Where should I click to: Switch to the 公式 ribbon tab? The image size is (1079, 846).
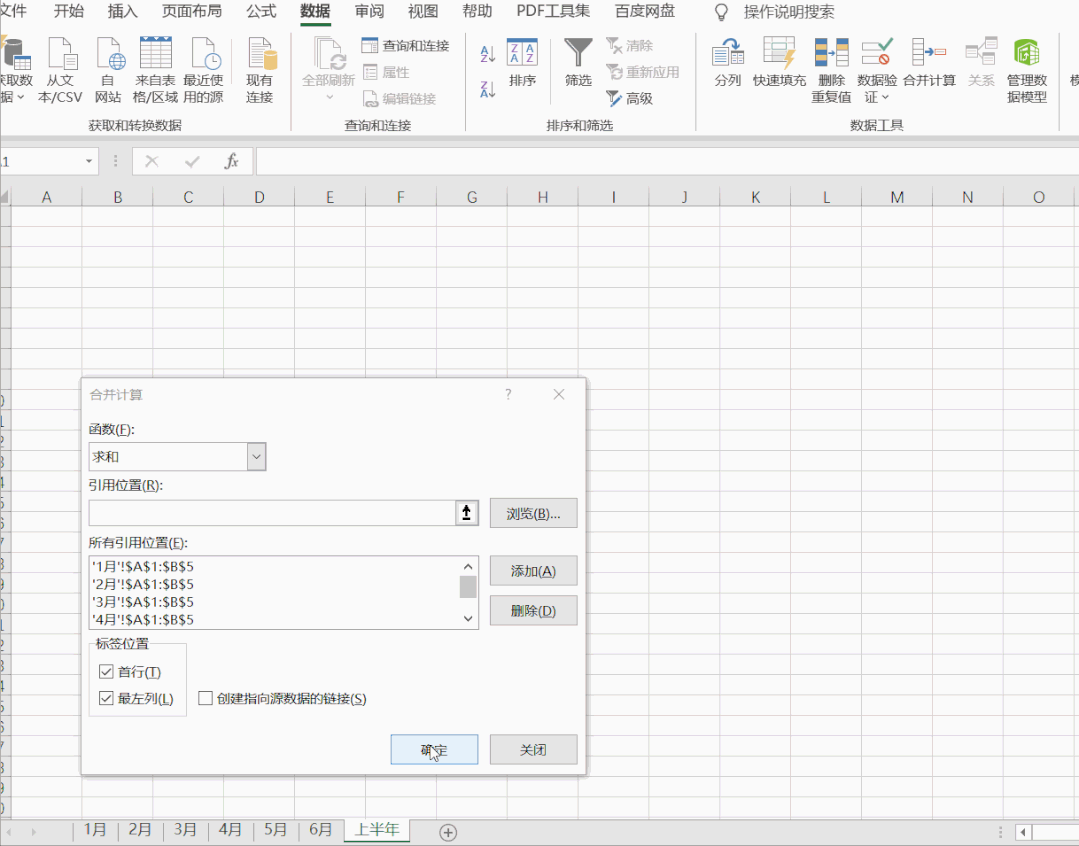click(x=261, y=11)
